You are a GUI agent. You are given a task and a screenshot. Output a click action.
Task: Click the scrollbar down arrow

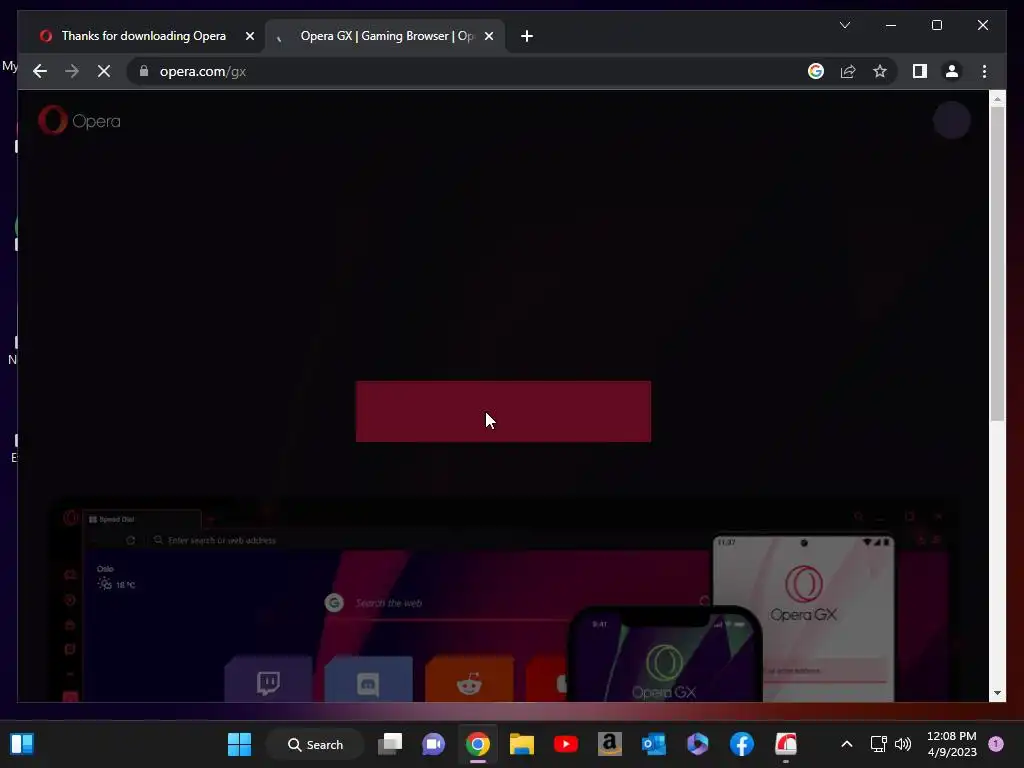click(x=997, y=693)
